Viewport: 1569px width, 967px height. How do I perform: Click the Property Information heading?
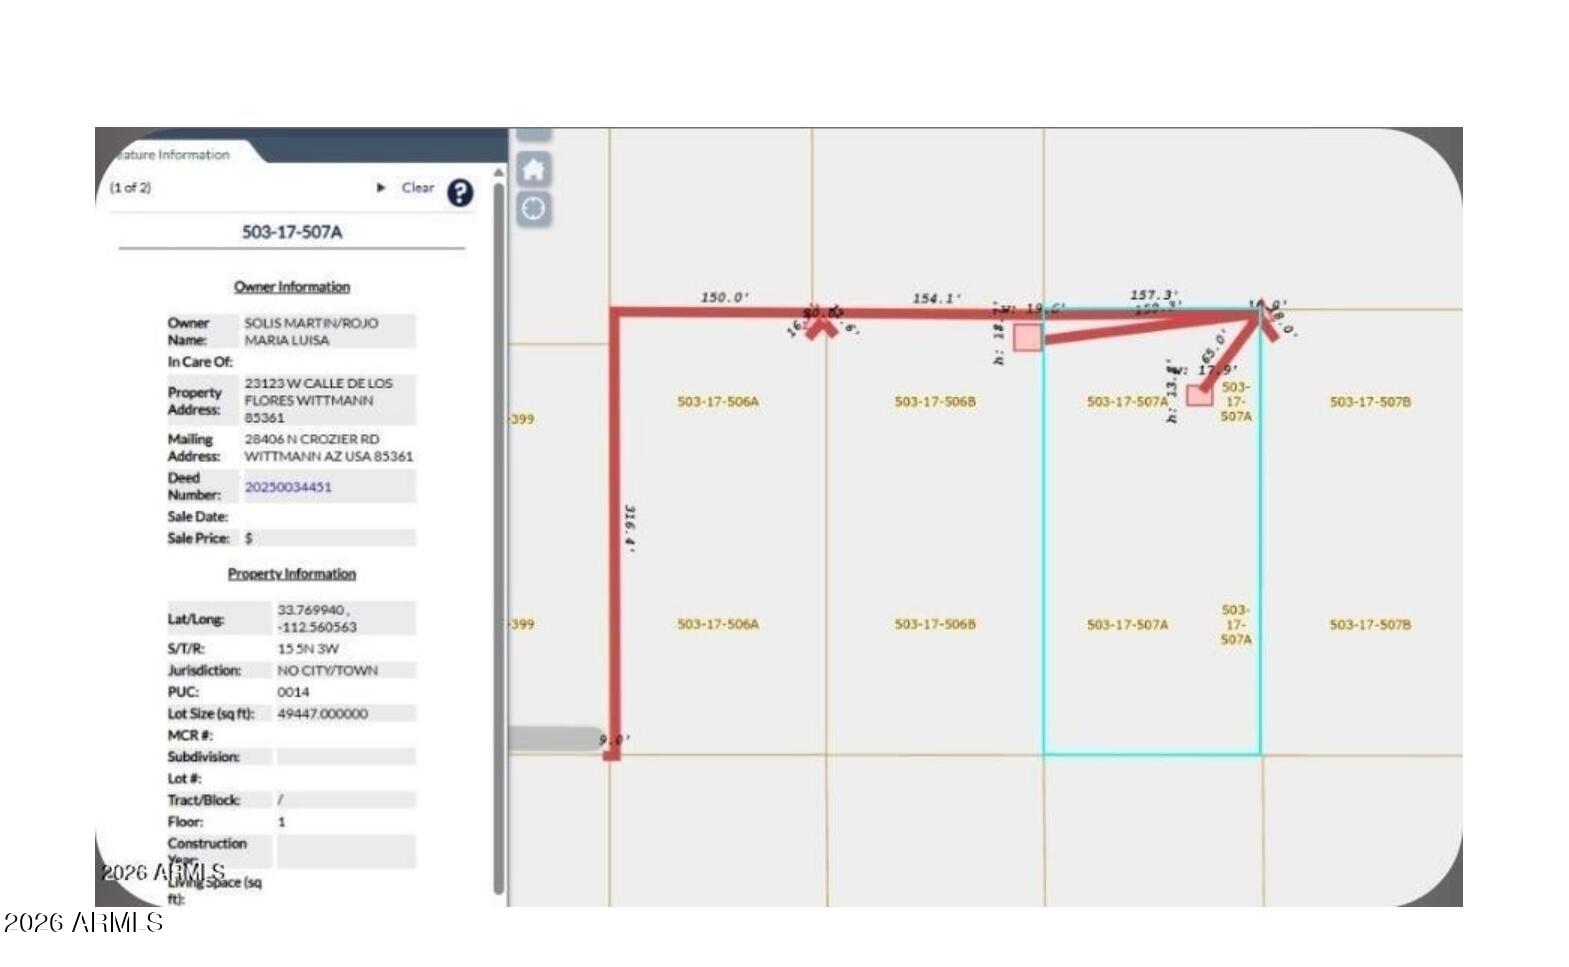coord(292,574)
